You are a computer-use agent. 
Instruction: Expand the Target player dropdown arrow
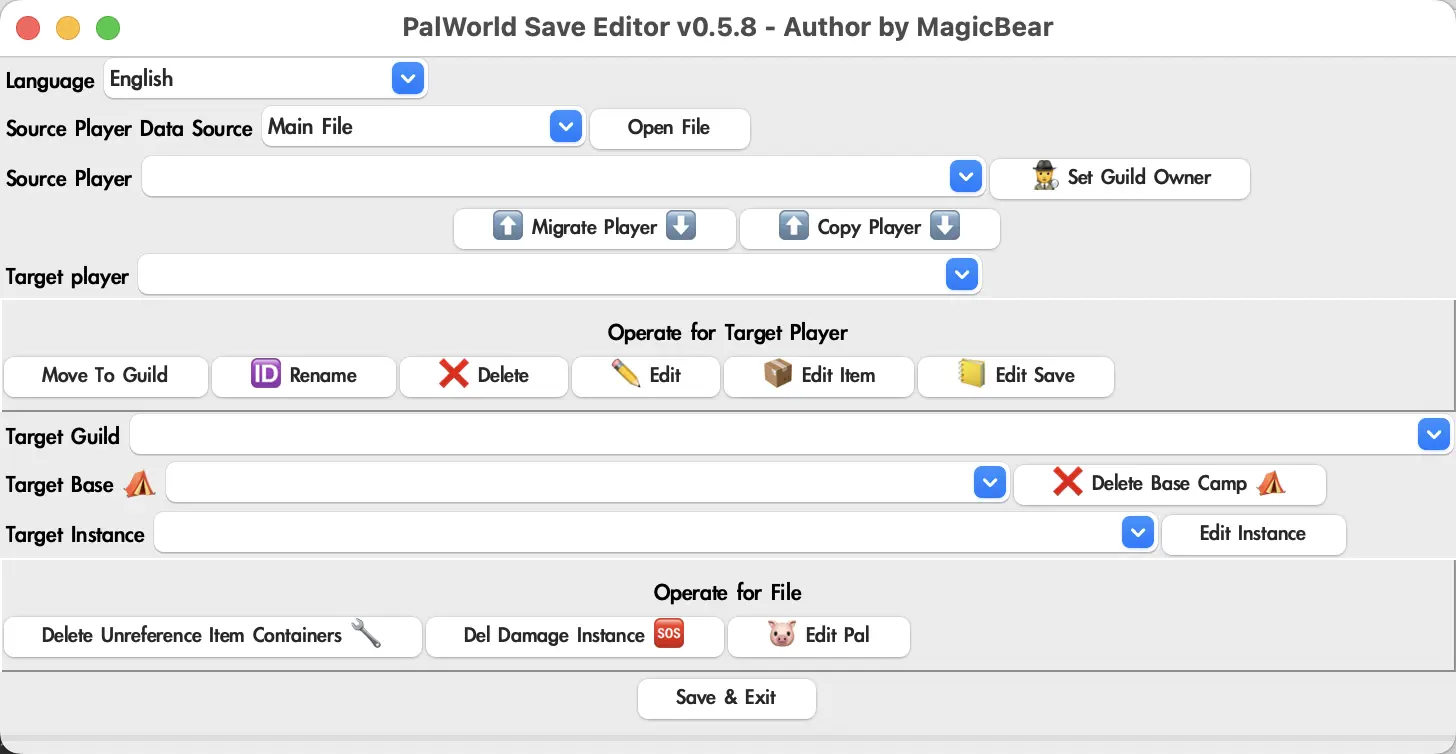pos(961,274)
